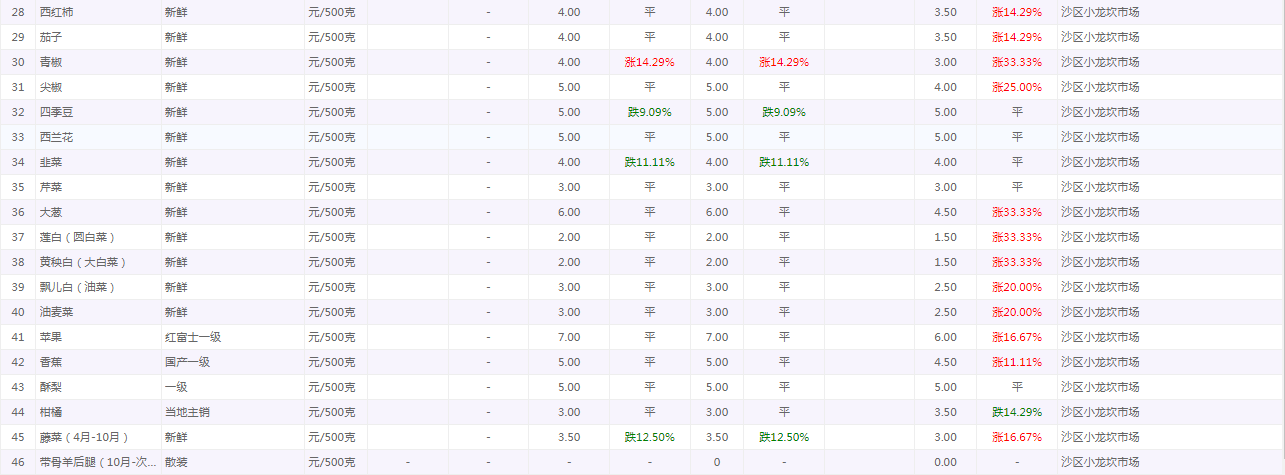1285x475 pixels.
Task: Click the 大葱 product name
Action: (x=50, y=212)
